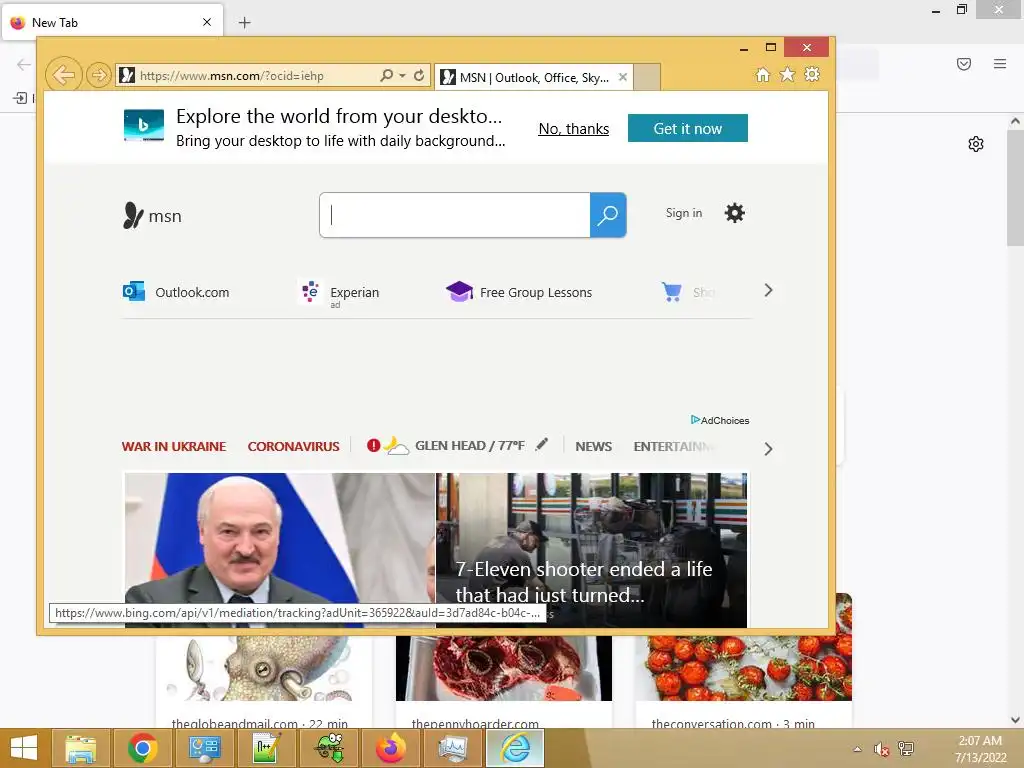This screenshot has width=1024, height=768.
Task: Click the Firefox back arrow
Action: click(24, 64)
